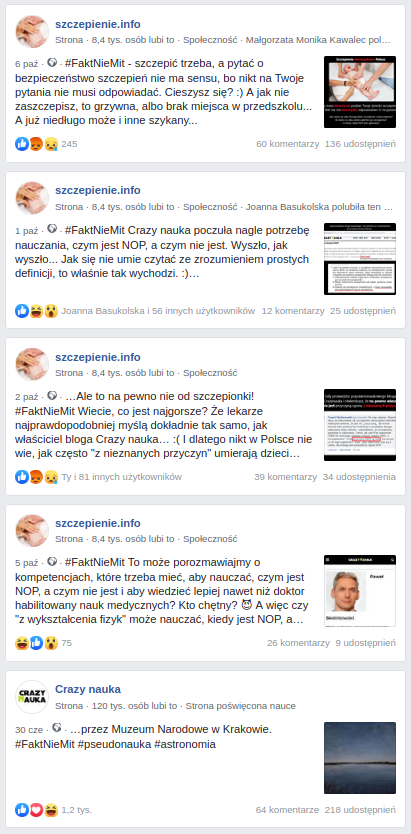Click reaction emojis beside the 75 count
The width and height of the screenshot is (411, 834).
37,643
